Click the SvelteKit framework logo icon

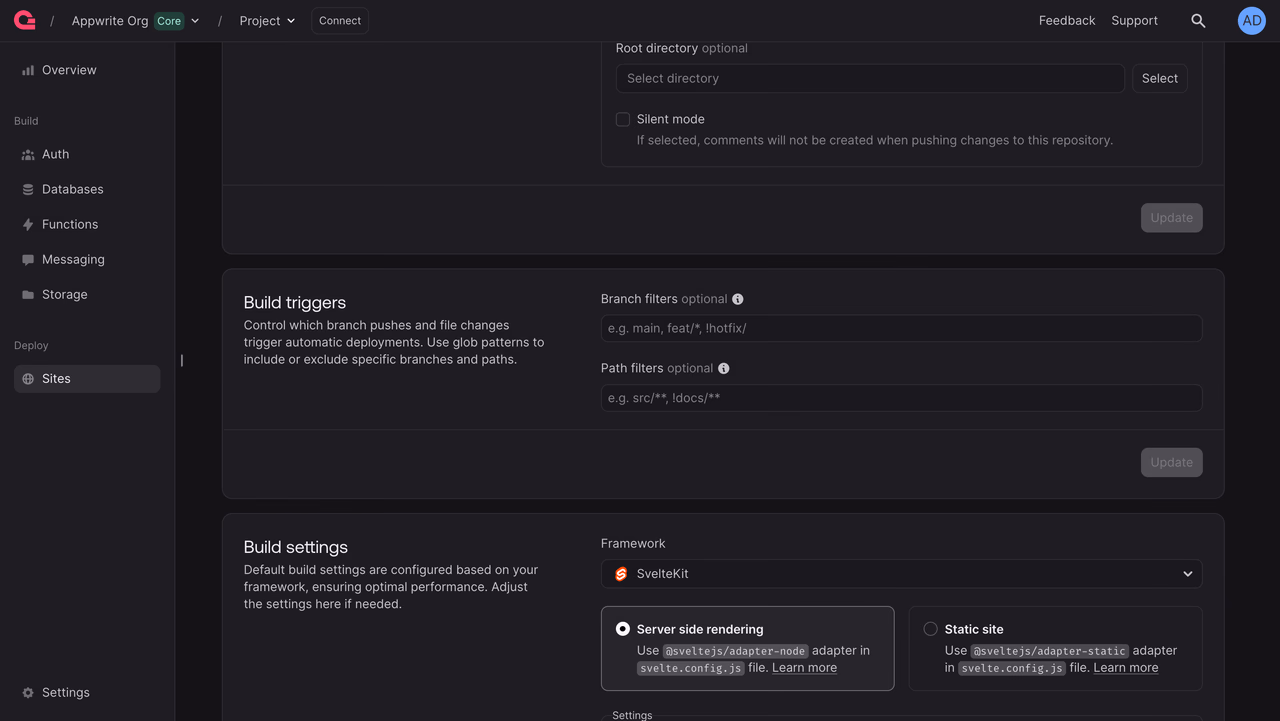tap(621, 574)
